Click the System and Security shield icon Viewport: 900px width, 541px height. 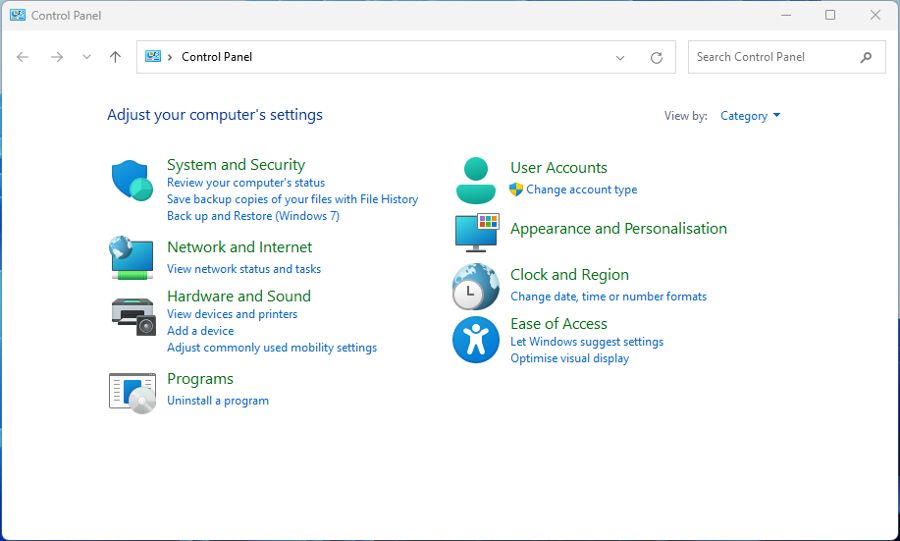pos(131,181)
